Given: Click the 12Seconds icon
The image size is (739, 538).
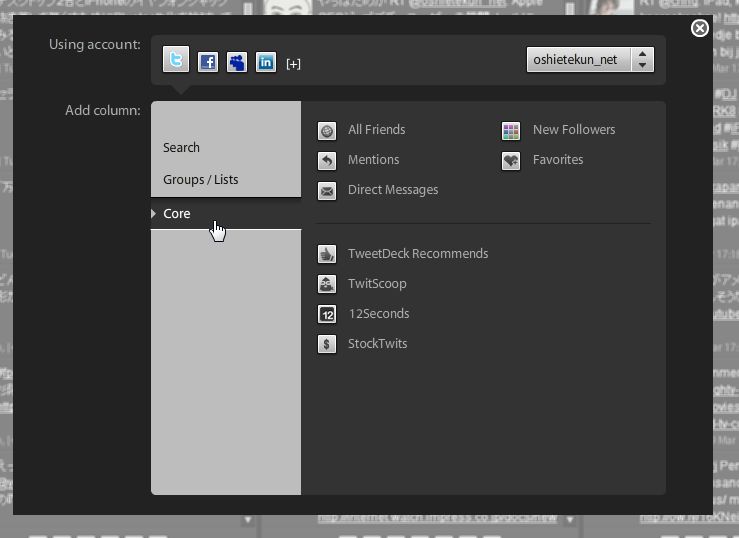Looking at the screenshot, I should (x=327, y=314).
